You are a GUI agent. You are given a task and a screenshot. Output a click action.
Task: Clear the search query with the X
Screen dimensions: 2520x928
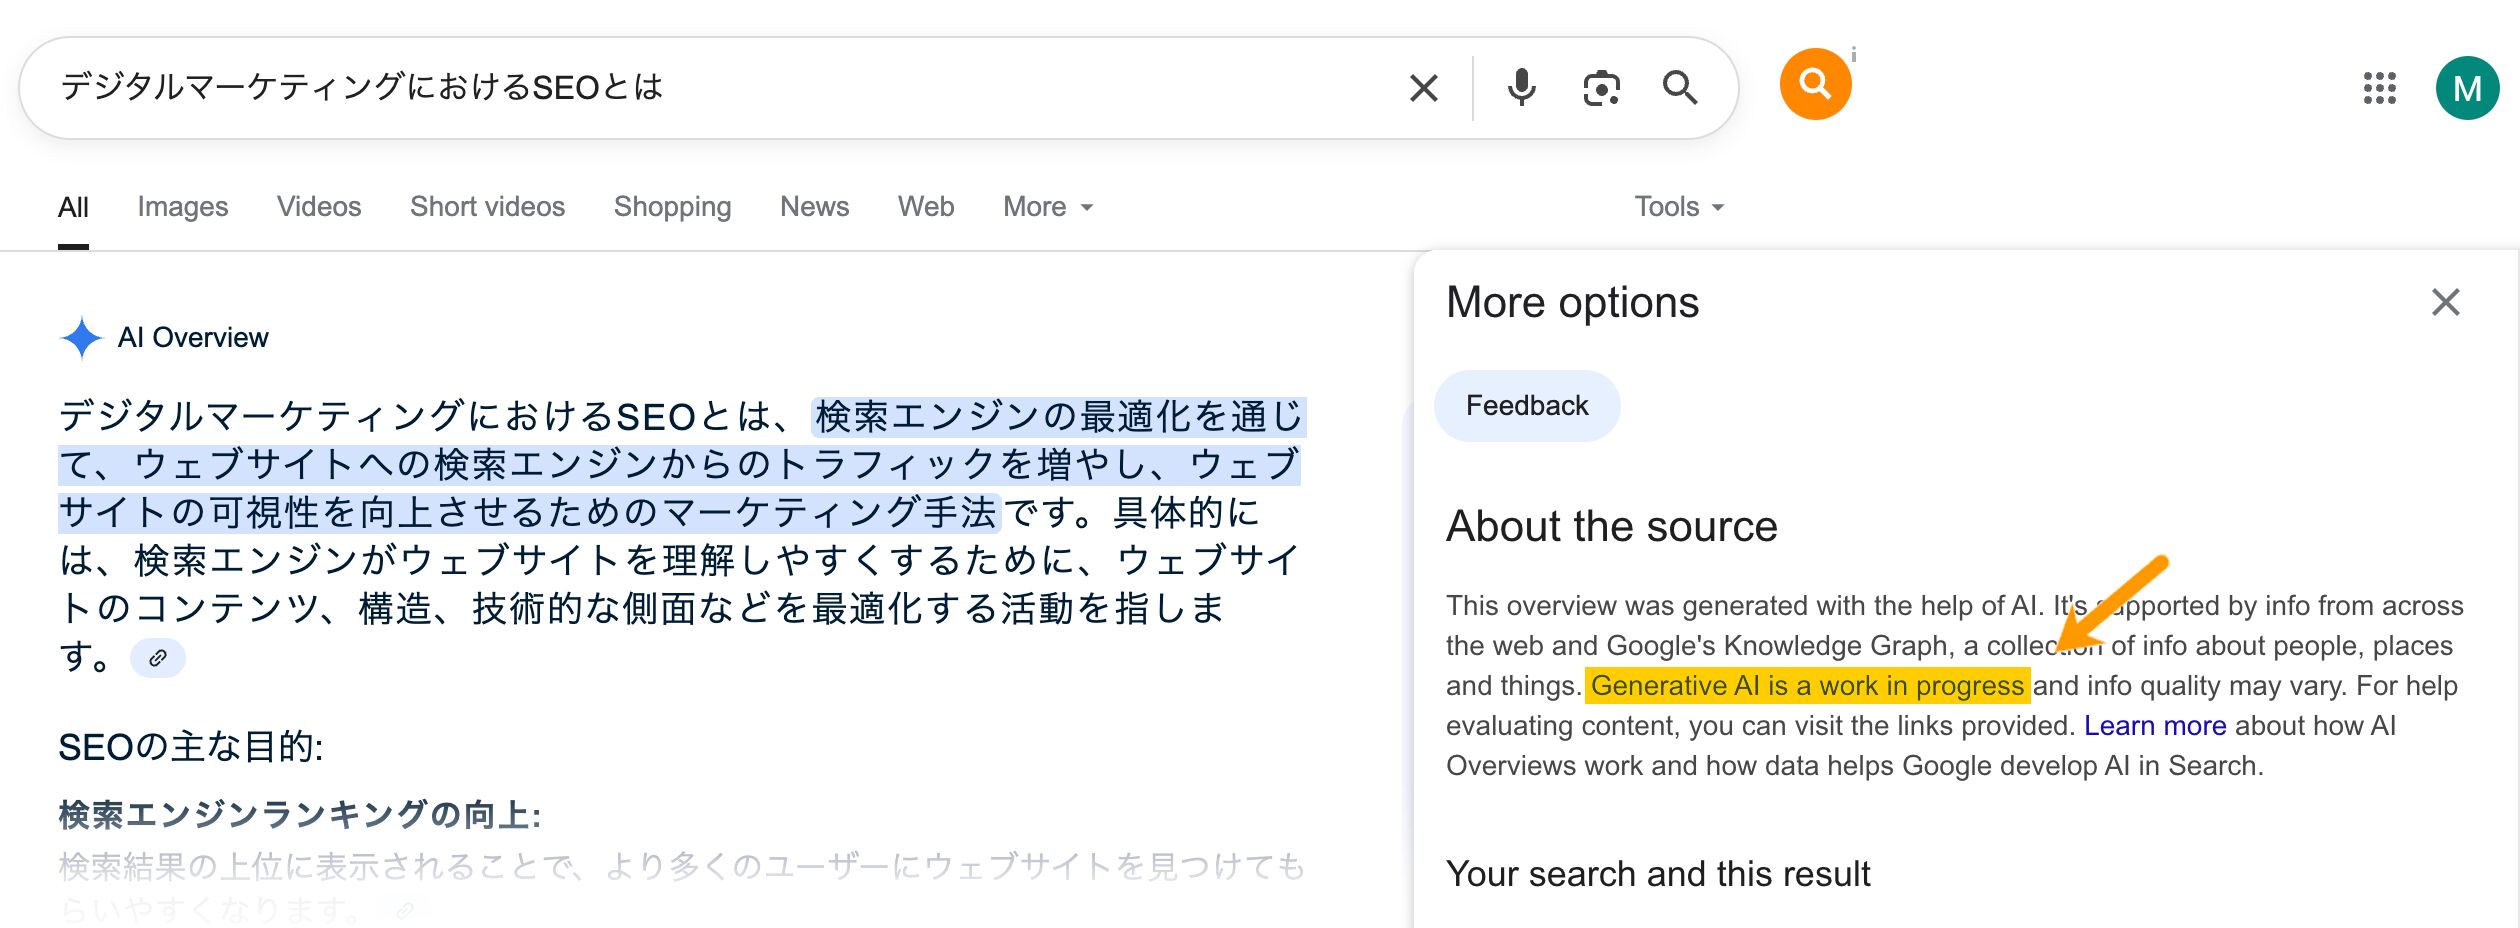pyautogui.click(x=1424, y=88)
